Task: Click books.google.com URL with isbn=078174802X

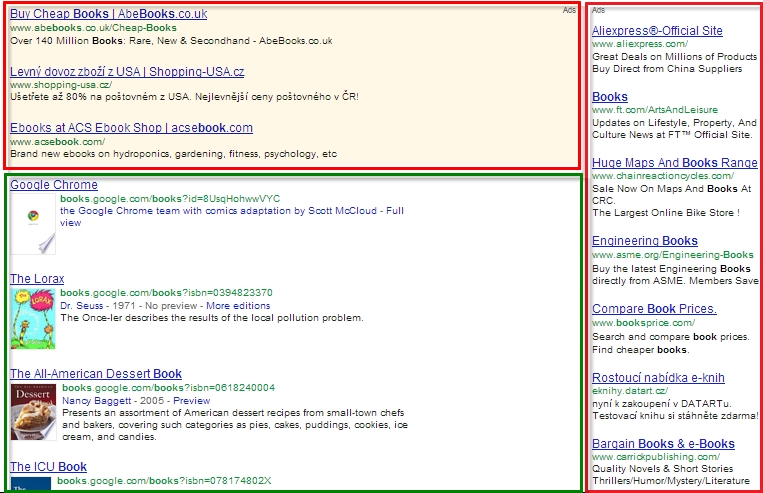Action: pyautogui.click(x=164, y=480)
